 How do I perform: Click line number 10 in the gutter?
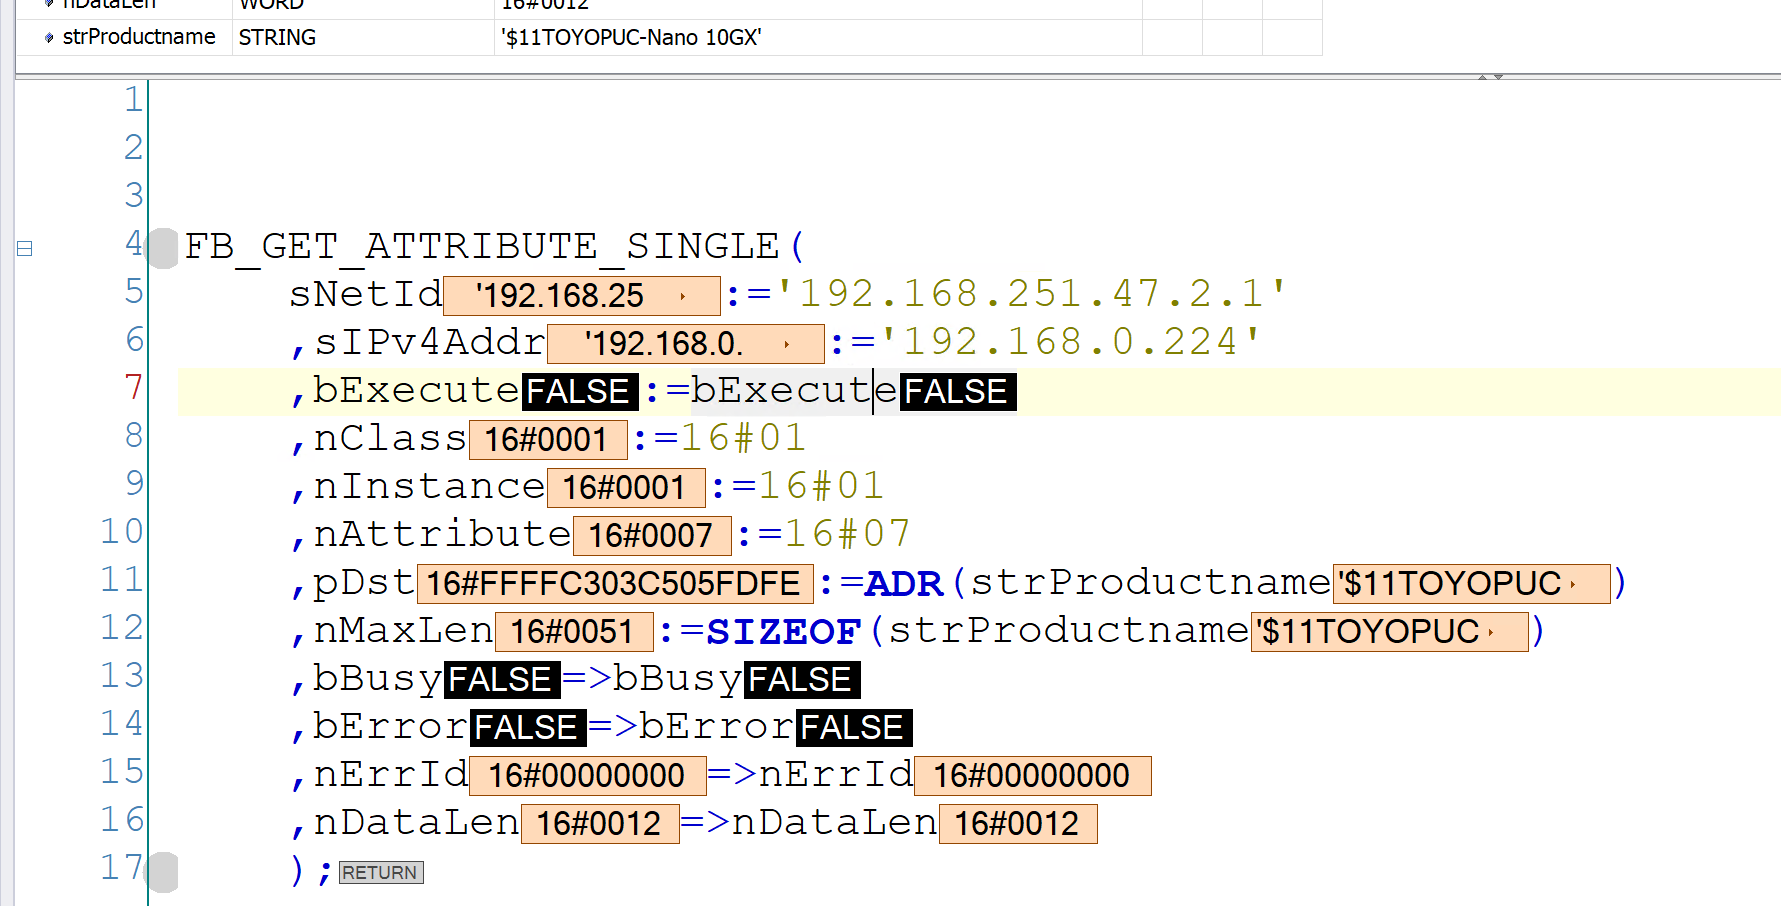coord(121,532)
